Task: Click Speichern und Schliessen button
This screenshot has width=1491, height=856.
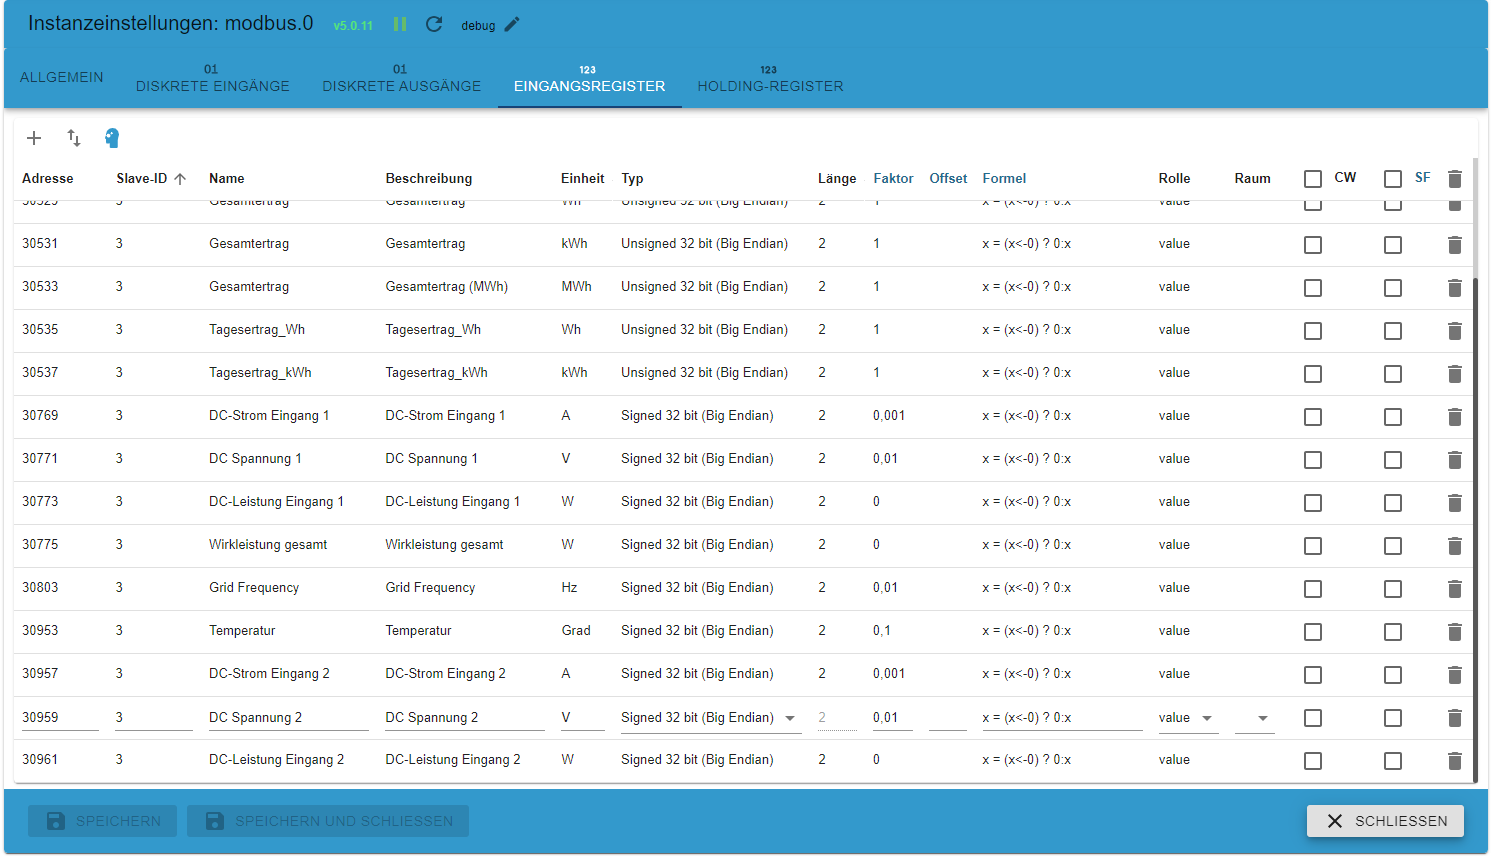Action: 328,821
